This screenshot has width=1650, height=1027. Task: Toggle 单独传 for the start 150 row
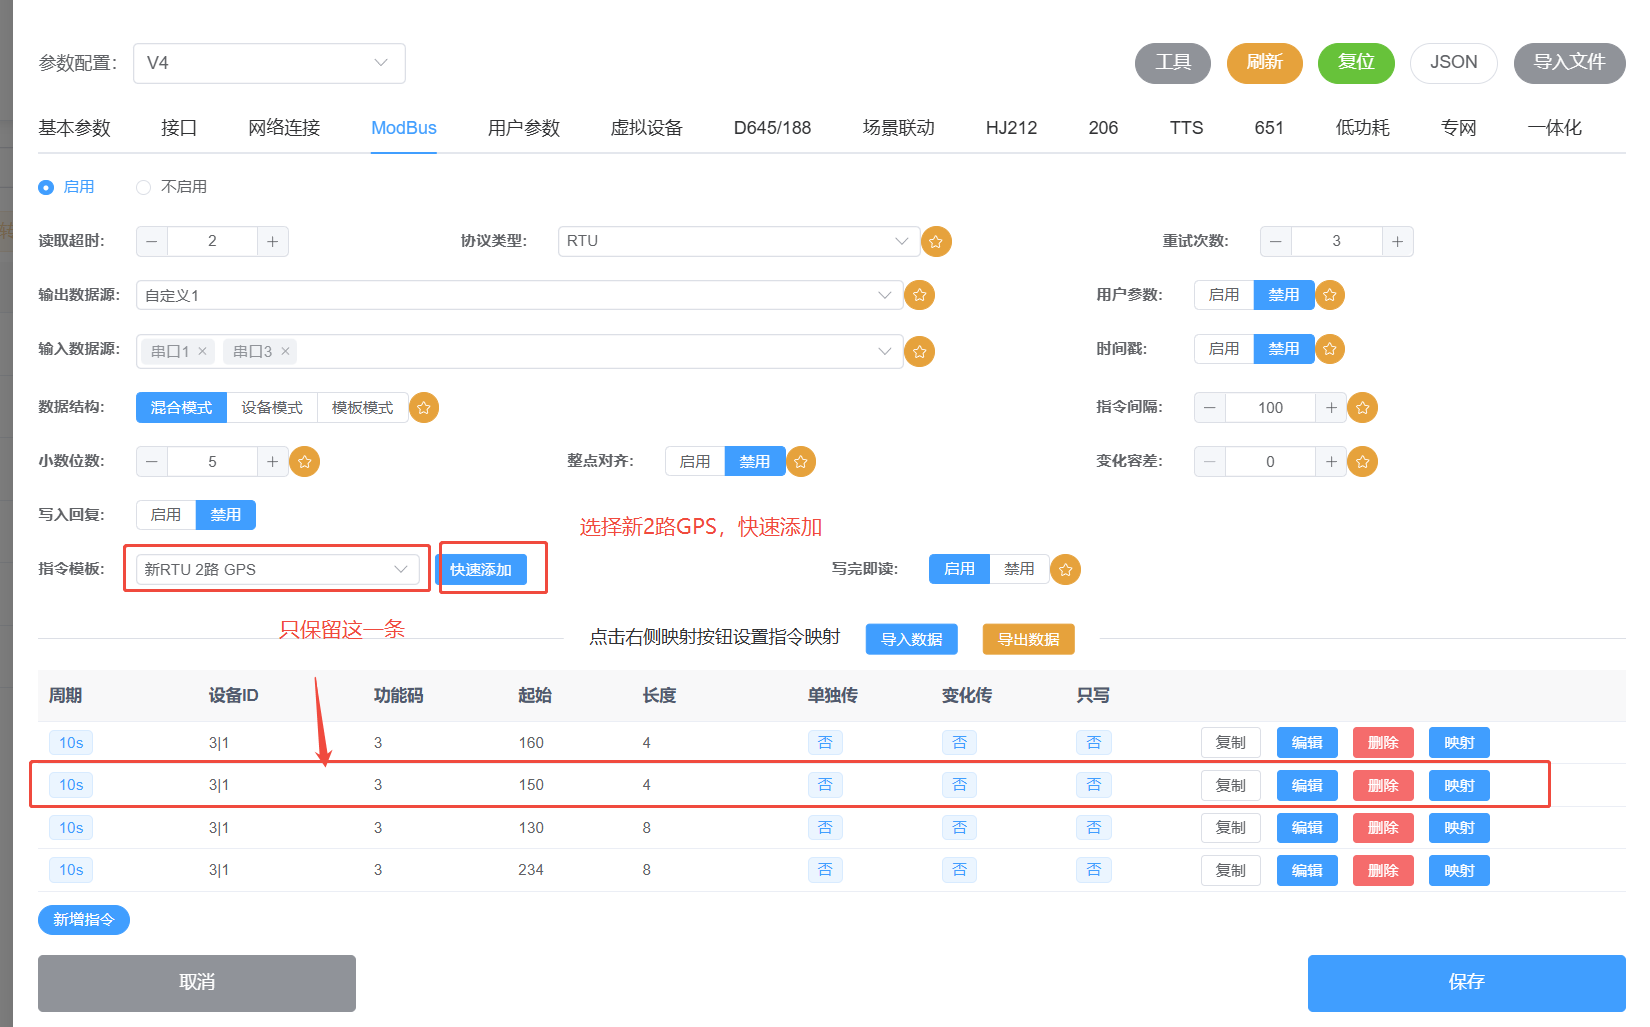825,785
